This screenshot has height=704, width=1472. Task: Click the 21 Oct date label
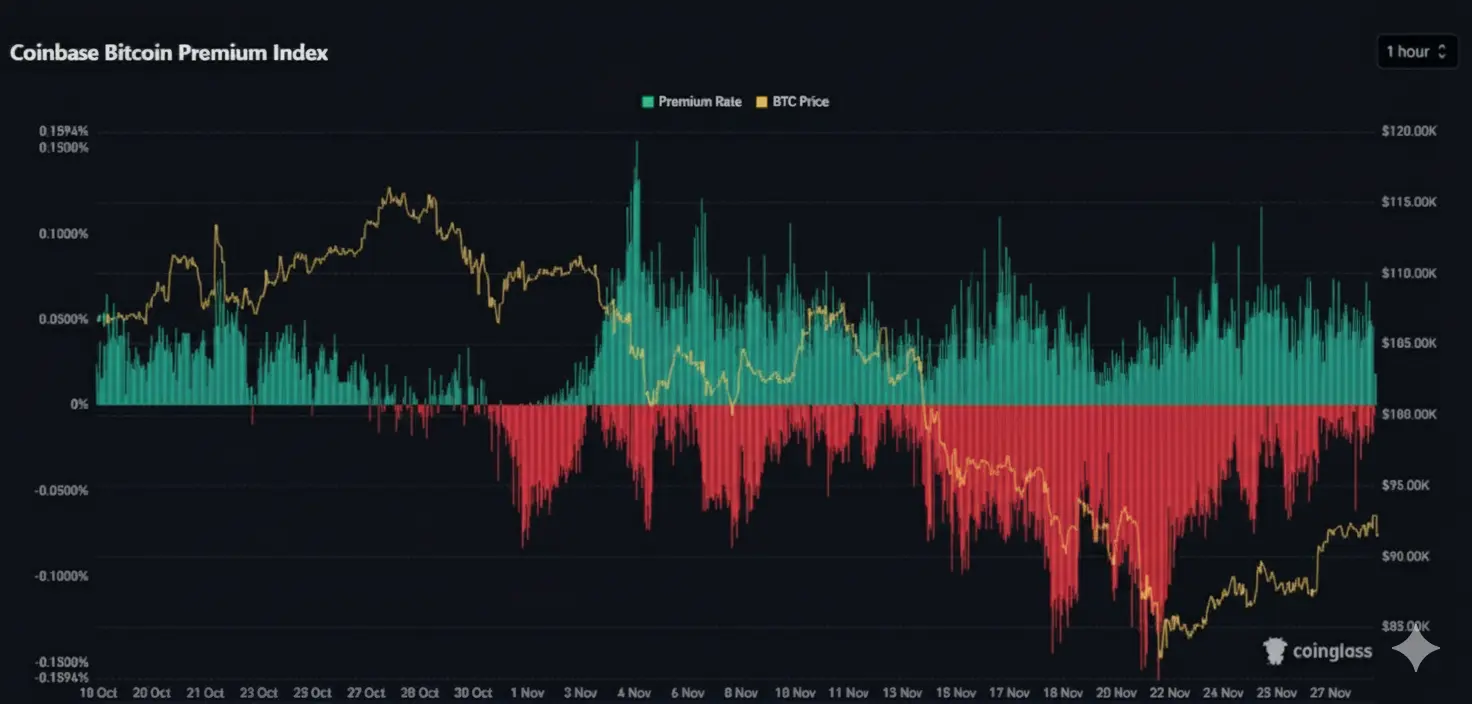[205, 693]
